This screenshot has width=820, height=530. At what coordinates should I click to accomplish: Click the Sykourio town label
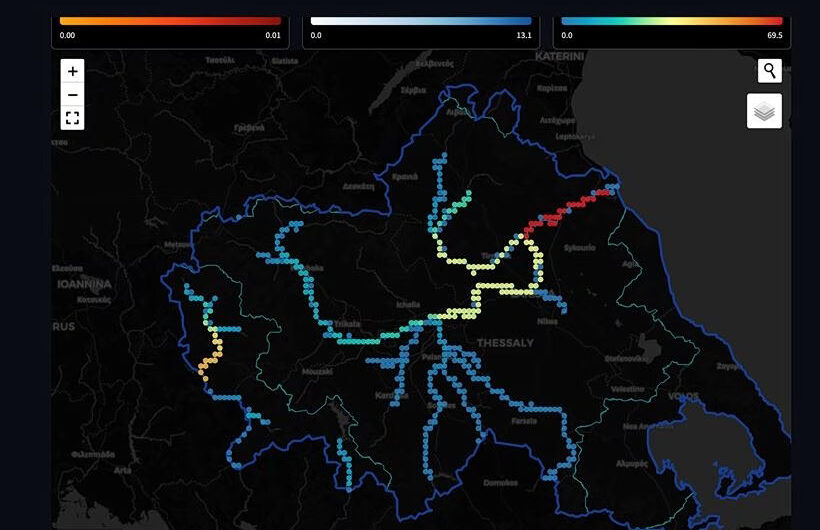[580, 246]
